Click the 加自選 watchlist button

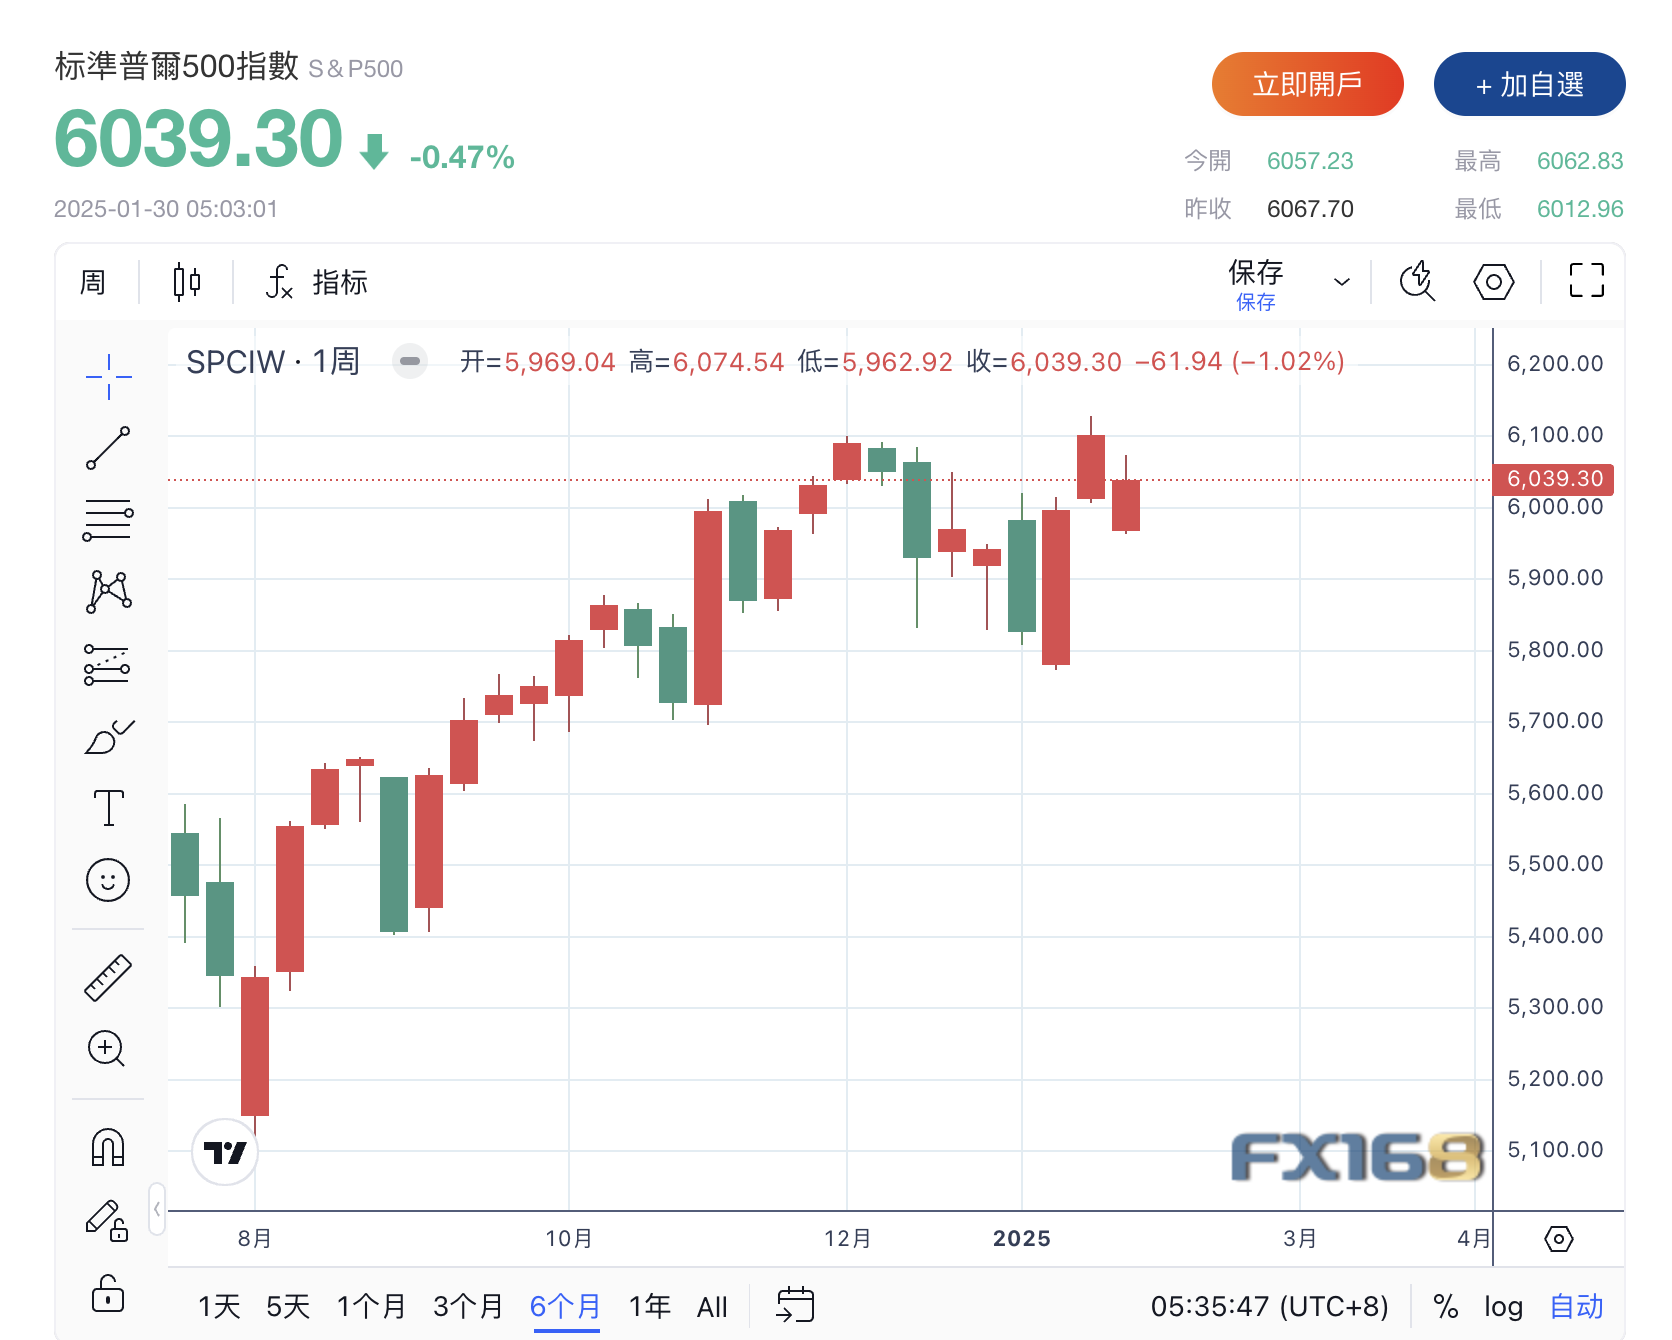click(1529, 84)
